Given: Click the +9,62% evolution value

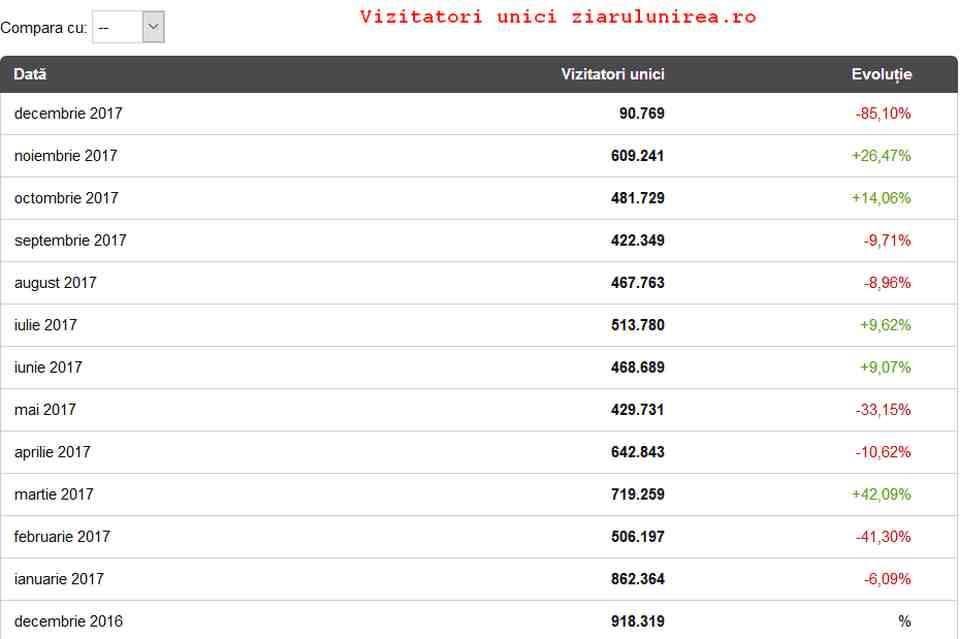Looking at the screenshot, I should click(x=885, y=325).
